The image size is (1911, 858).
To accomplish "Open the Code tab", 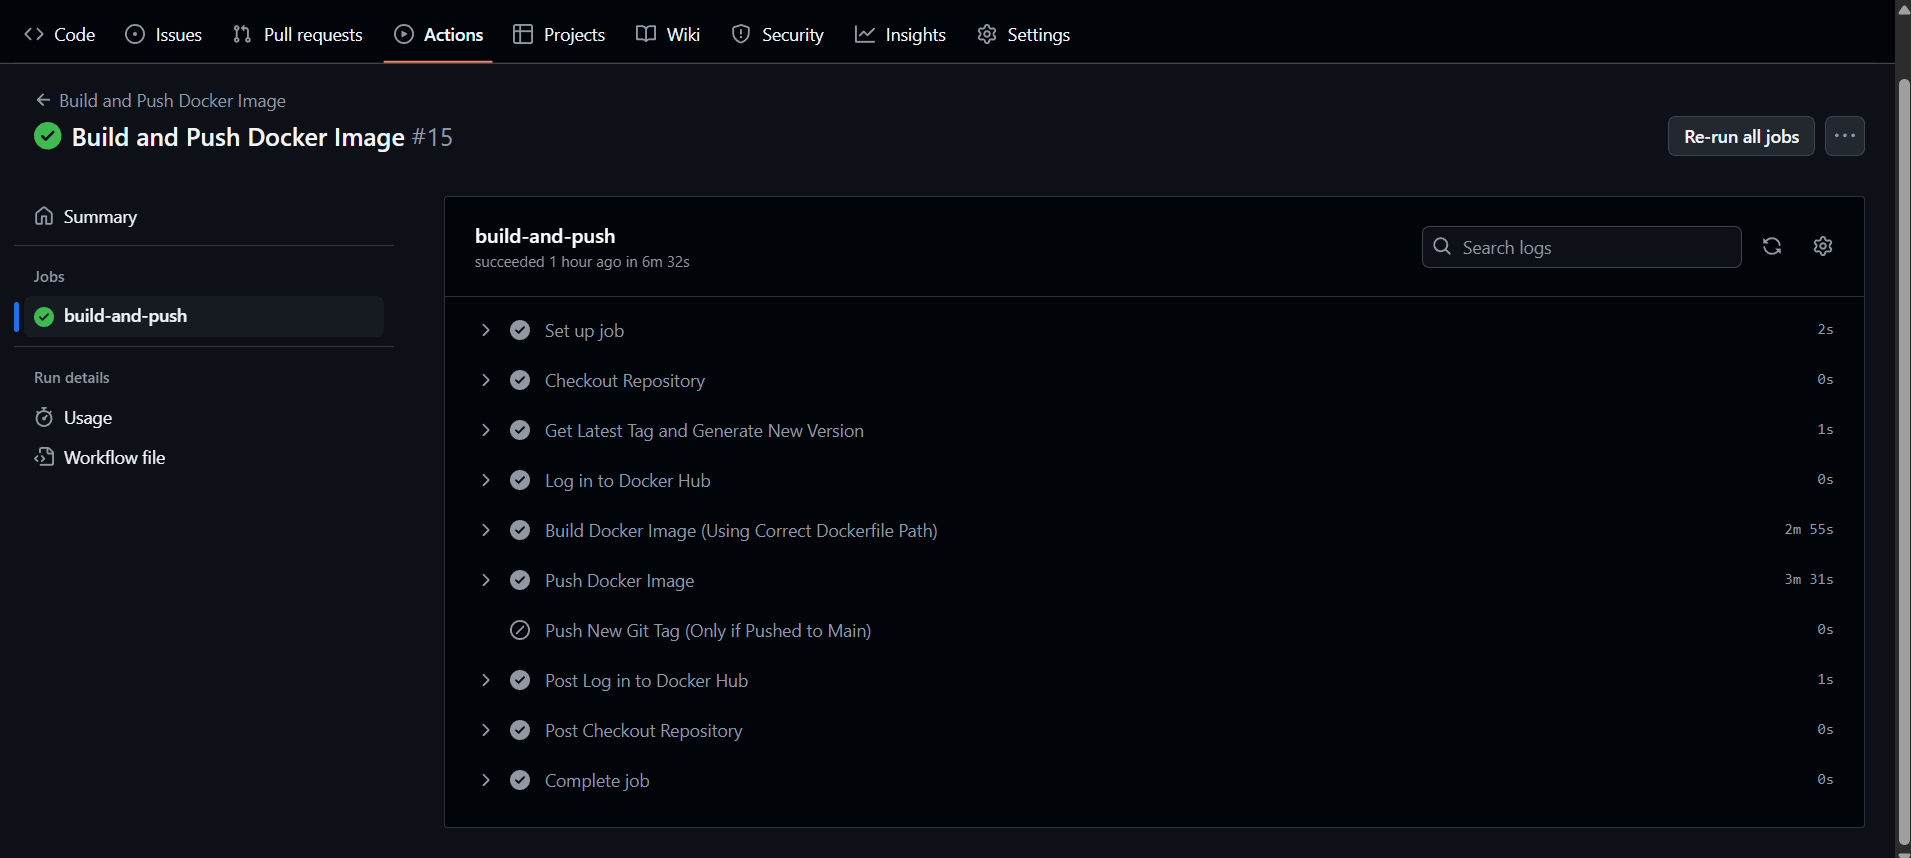I will click(x=60, y=34).
